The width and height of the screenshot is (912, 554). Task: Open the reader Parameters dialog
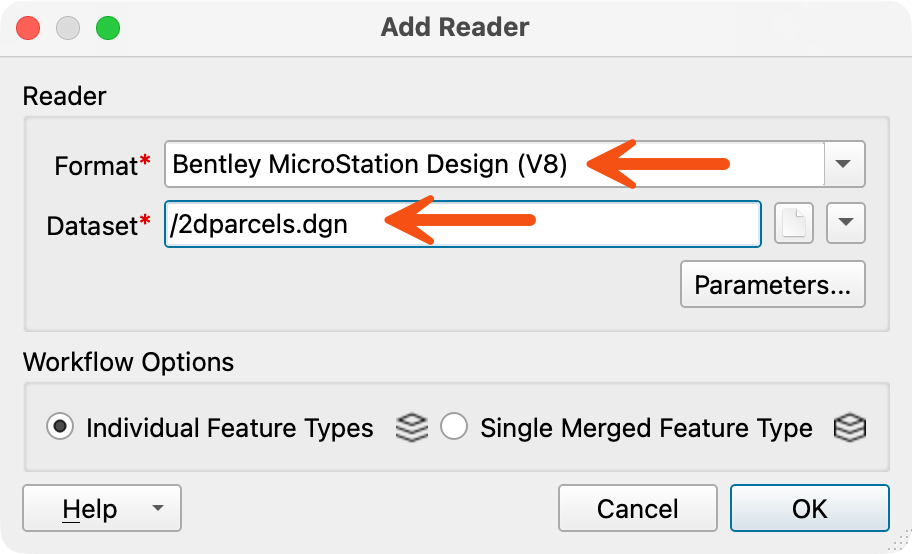772,285
